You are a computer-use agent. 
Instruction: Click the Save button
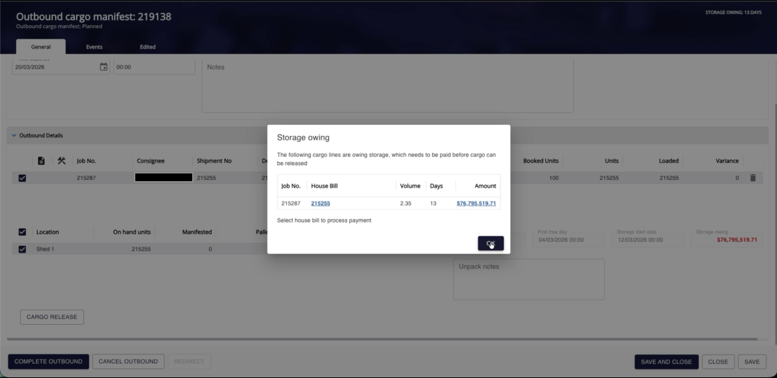coord(752,362)
